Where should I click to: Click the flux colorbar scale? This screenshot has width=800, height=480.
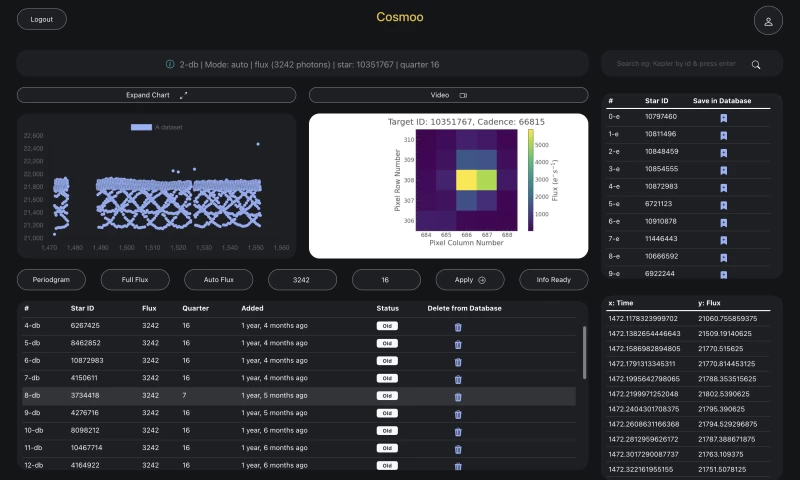click(x=532, y=179)
